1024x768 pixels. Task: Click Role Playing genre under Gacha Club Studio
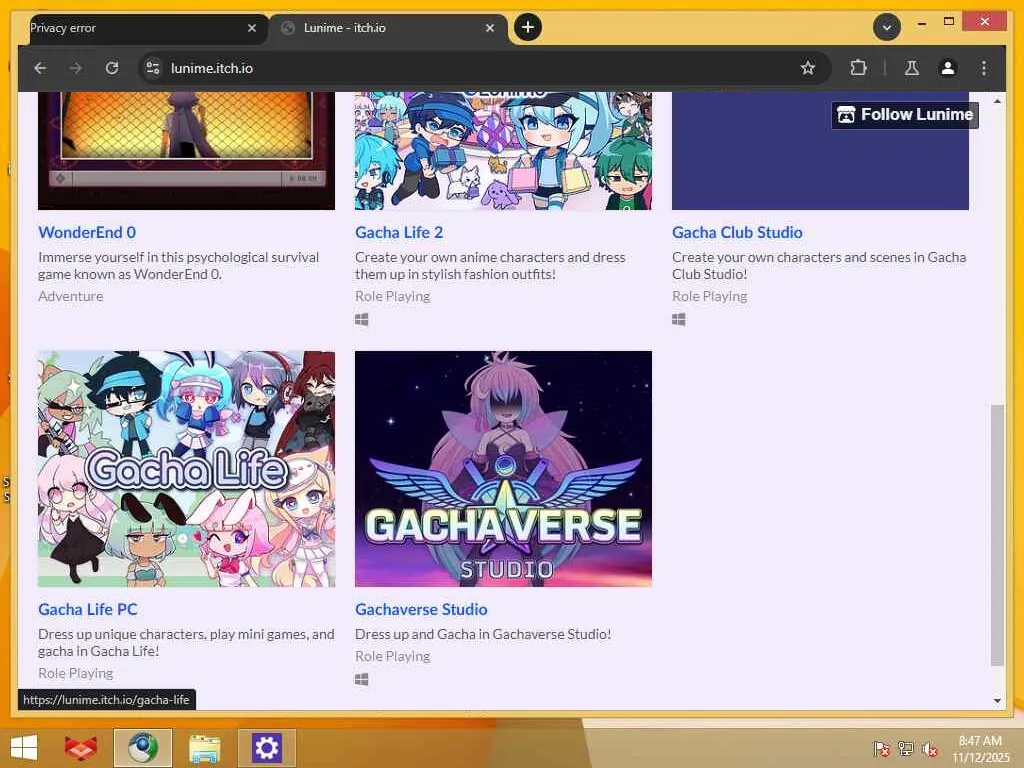click(x=710, y=296)
